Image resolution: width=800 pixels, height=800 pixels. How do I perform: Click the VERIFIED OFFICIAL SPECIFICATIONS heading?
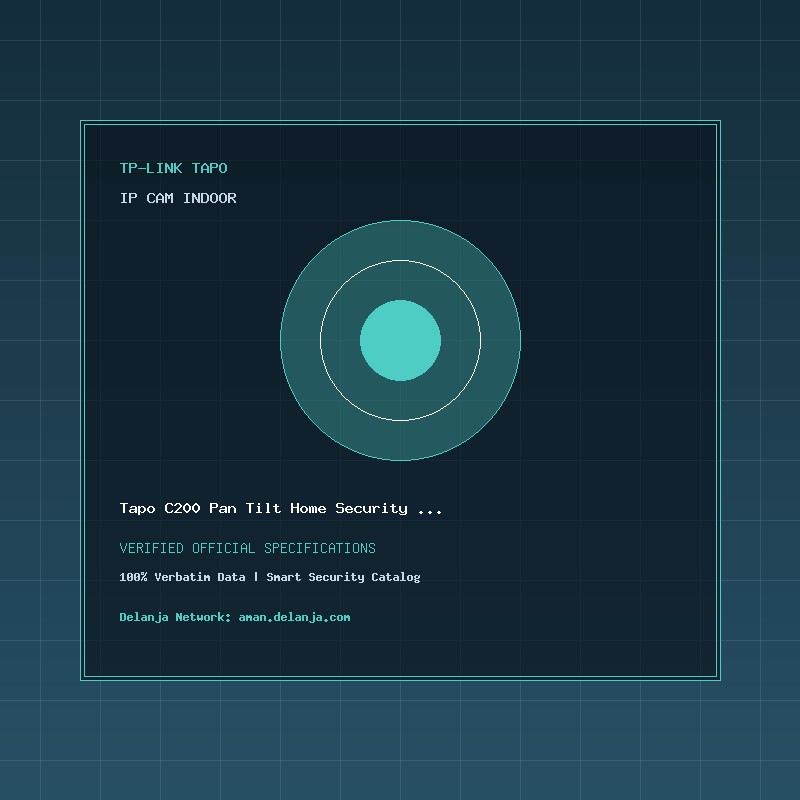pos(247,548)
